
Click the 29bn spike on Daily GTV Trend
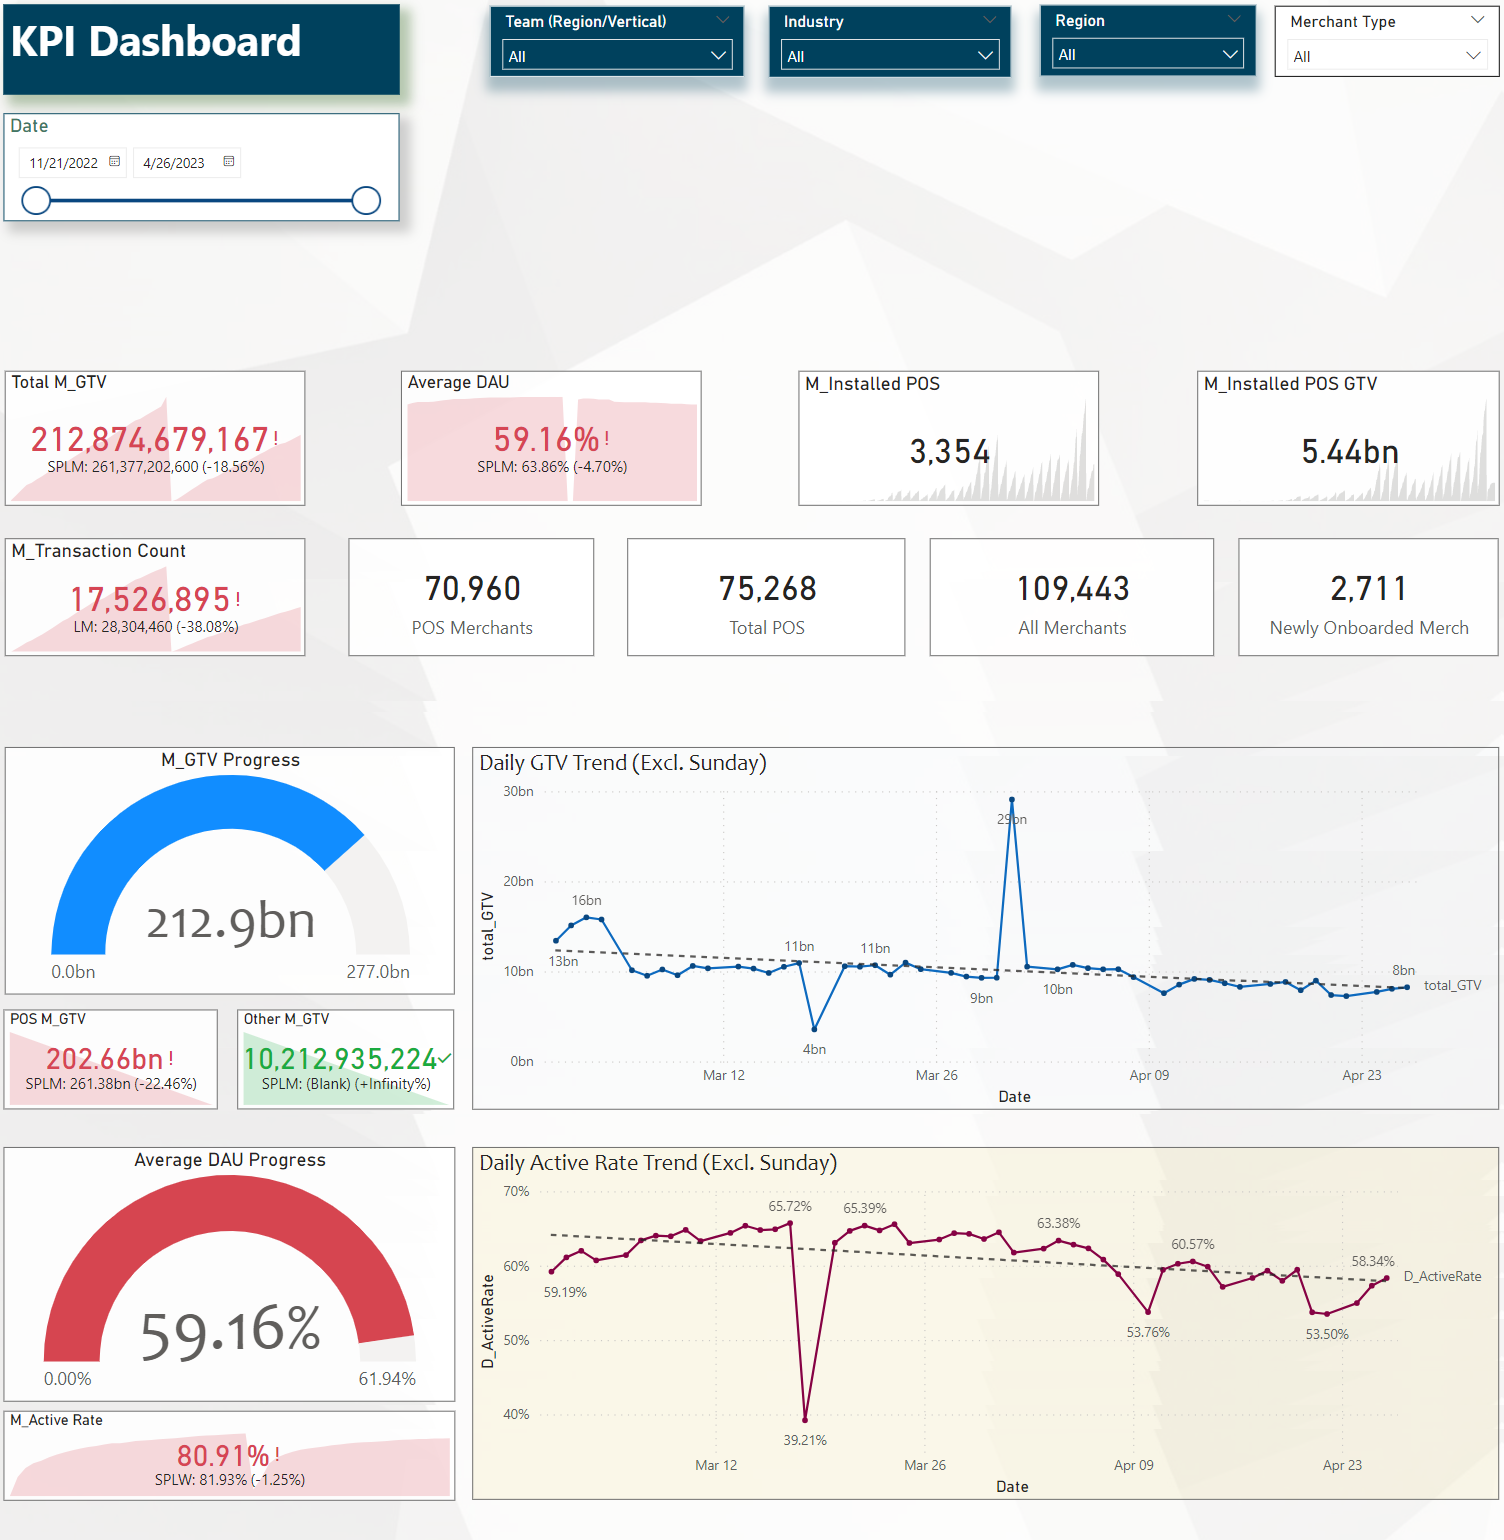click(1012, 798)
